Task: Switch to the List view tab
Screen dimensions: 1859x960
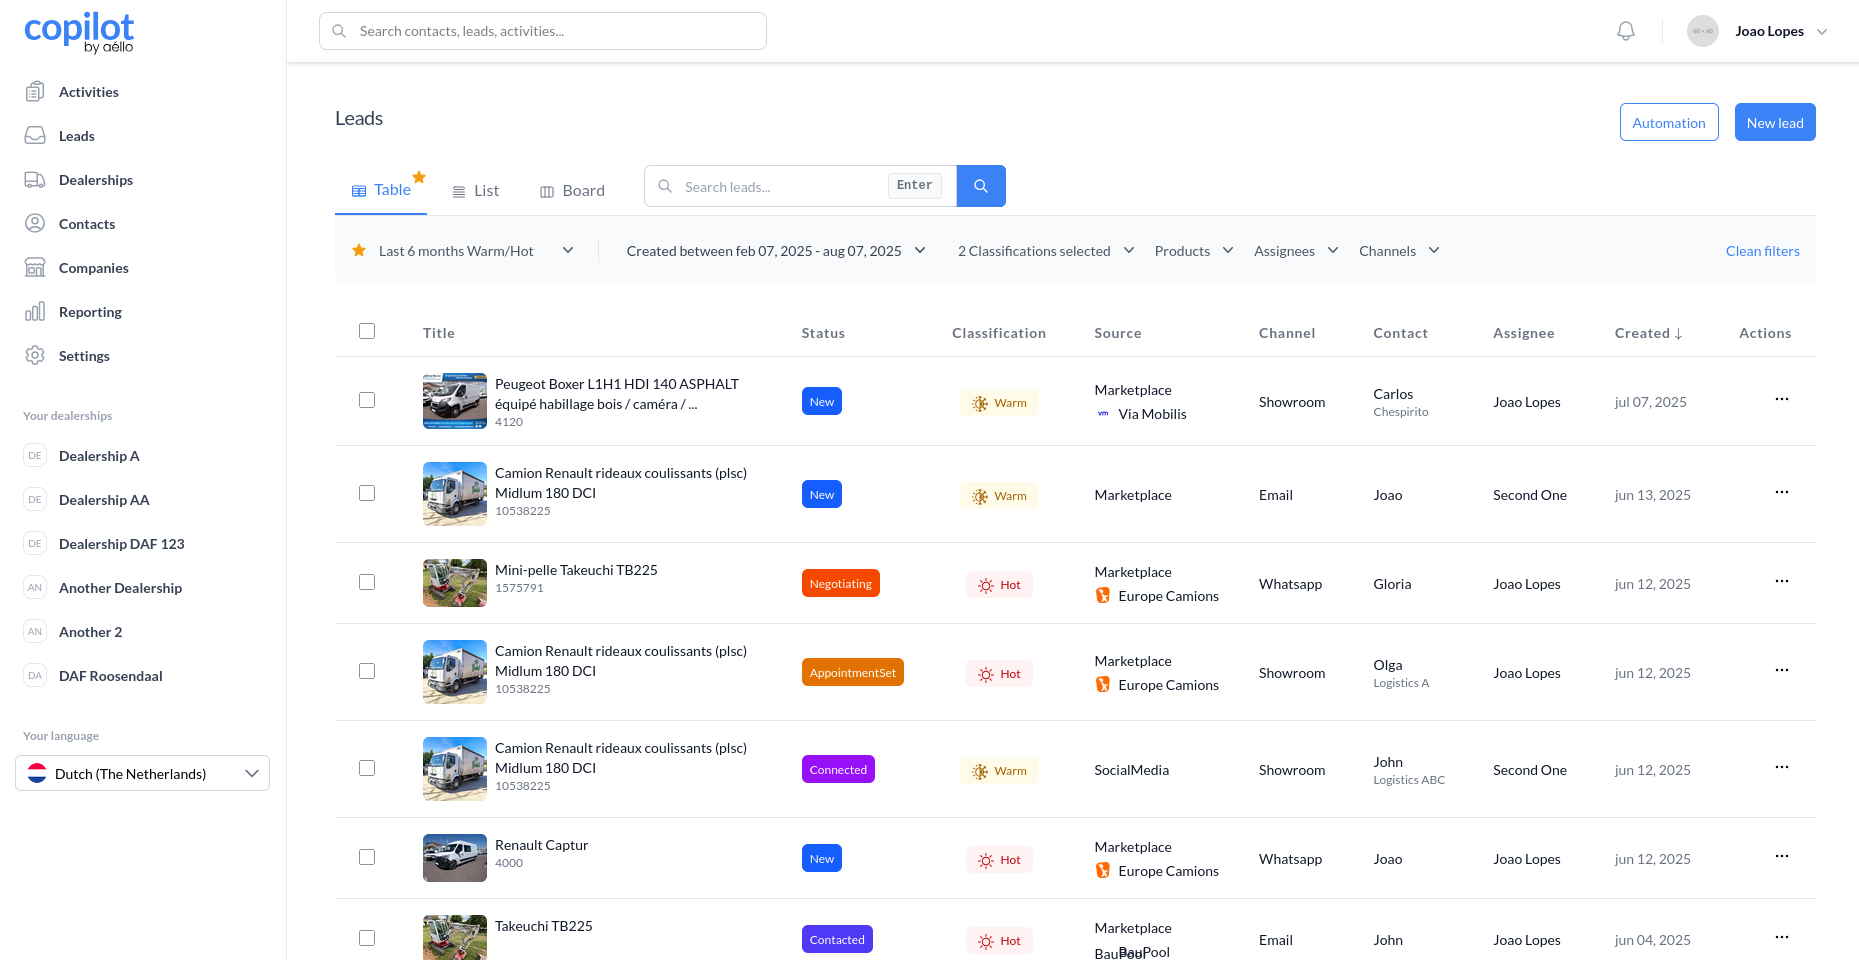Action: click(x=475, y=191)
